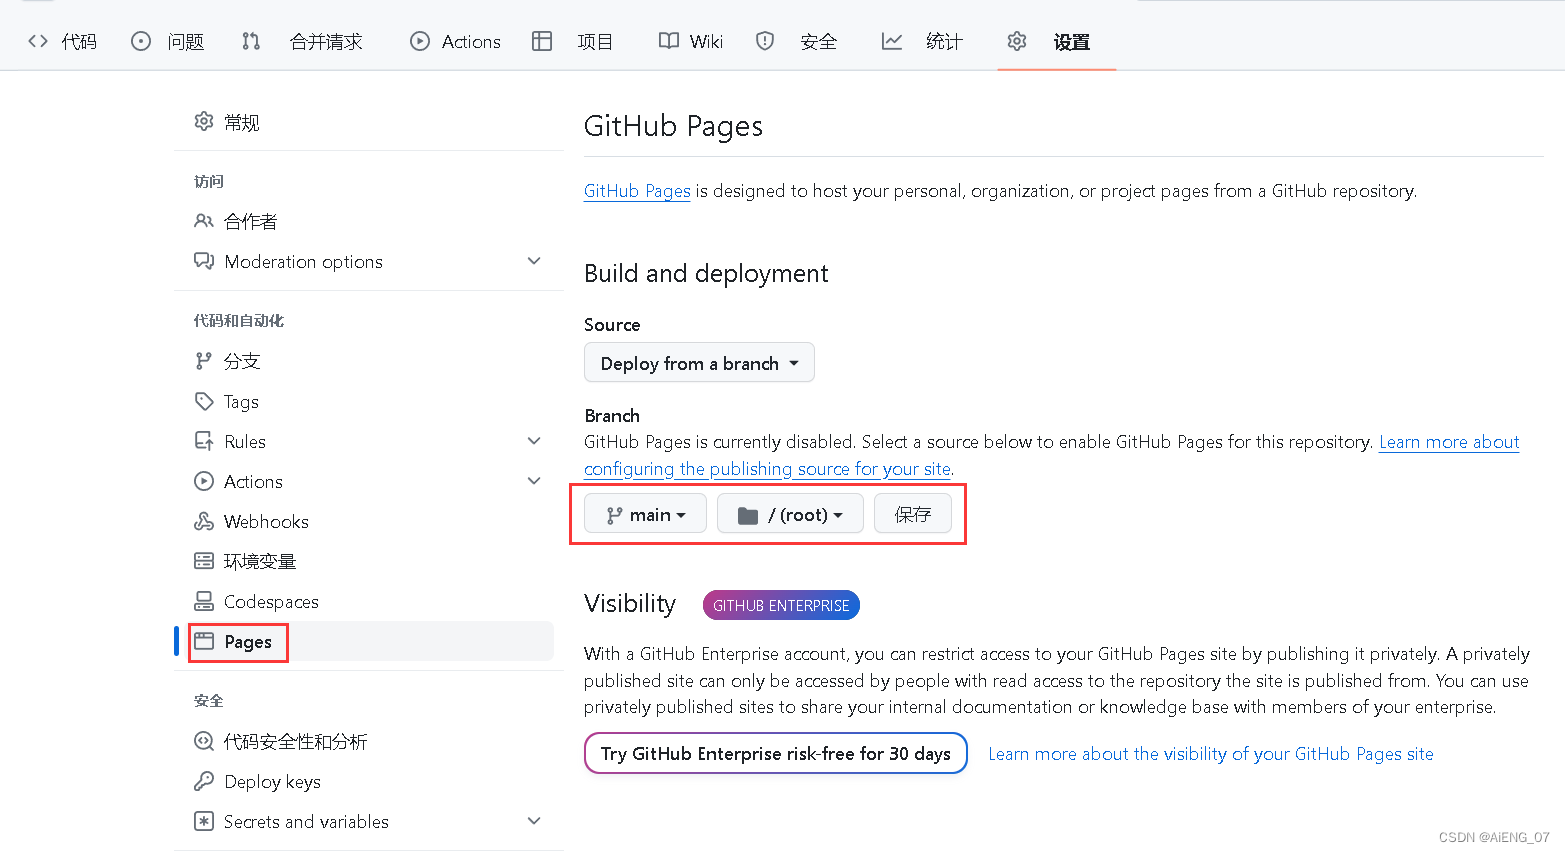1565x853 pixels.
Task: Expand the Rules section chevron
Action: (x=534, y=441)
